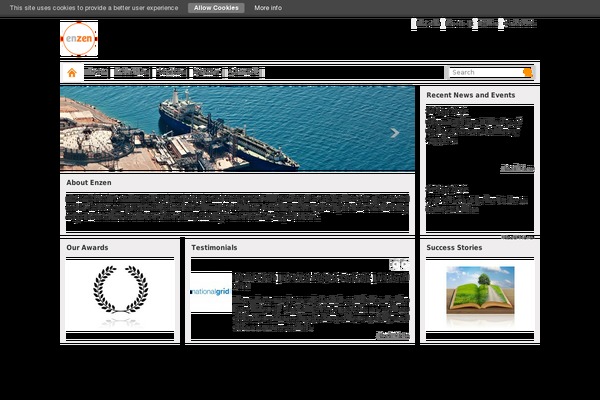Image resolution: width=600 pixels, height=400 pixels.
Task: Open the first link in top-right header links
Action: (x=427, y=23)
